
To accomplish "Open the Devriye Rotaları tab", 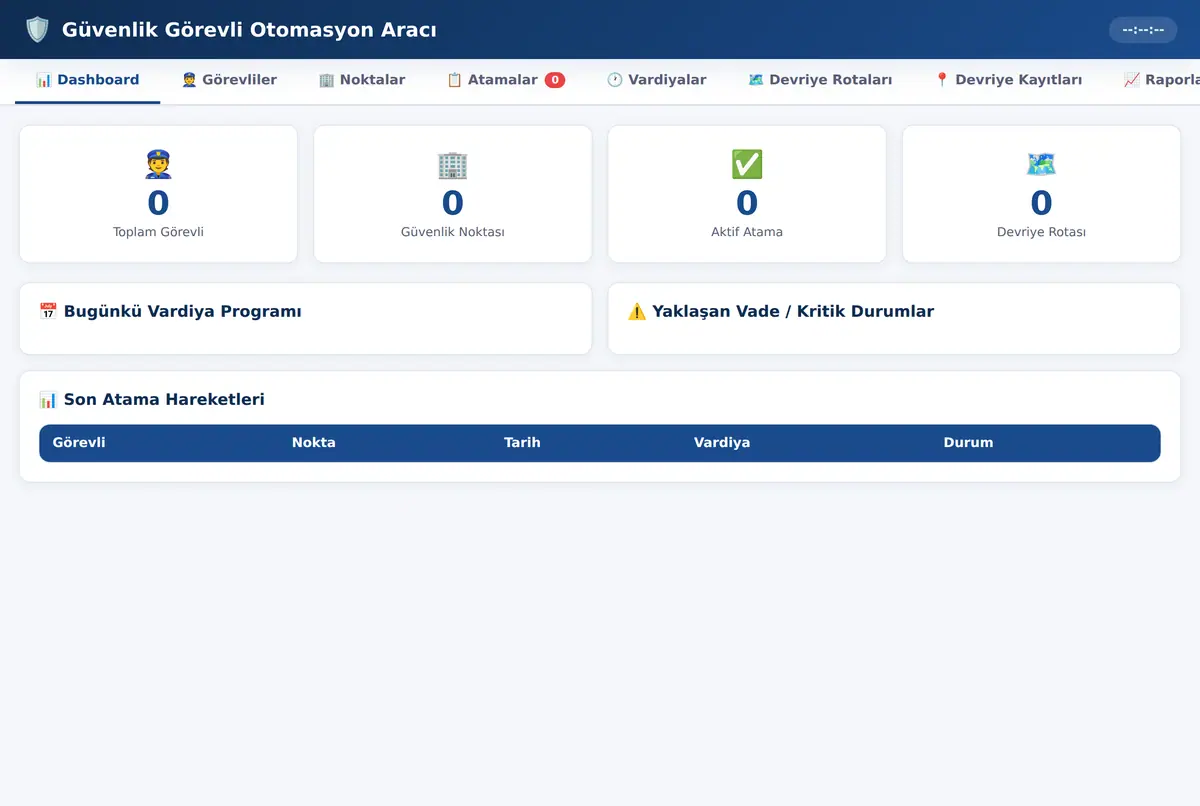I will pyautogui.click(x=820, y=80).
